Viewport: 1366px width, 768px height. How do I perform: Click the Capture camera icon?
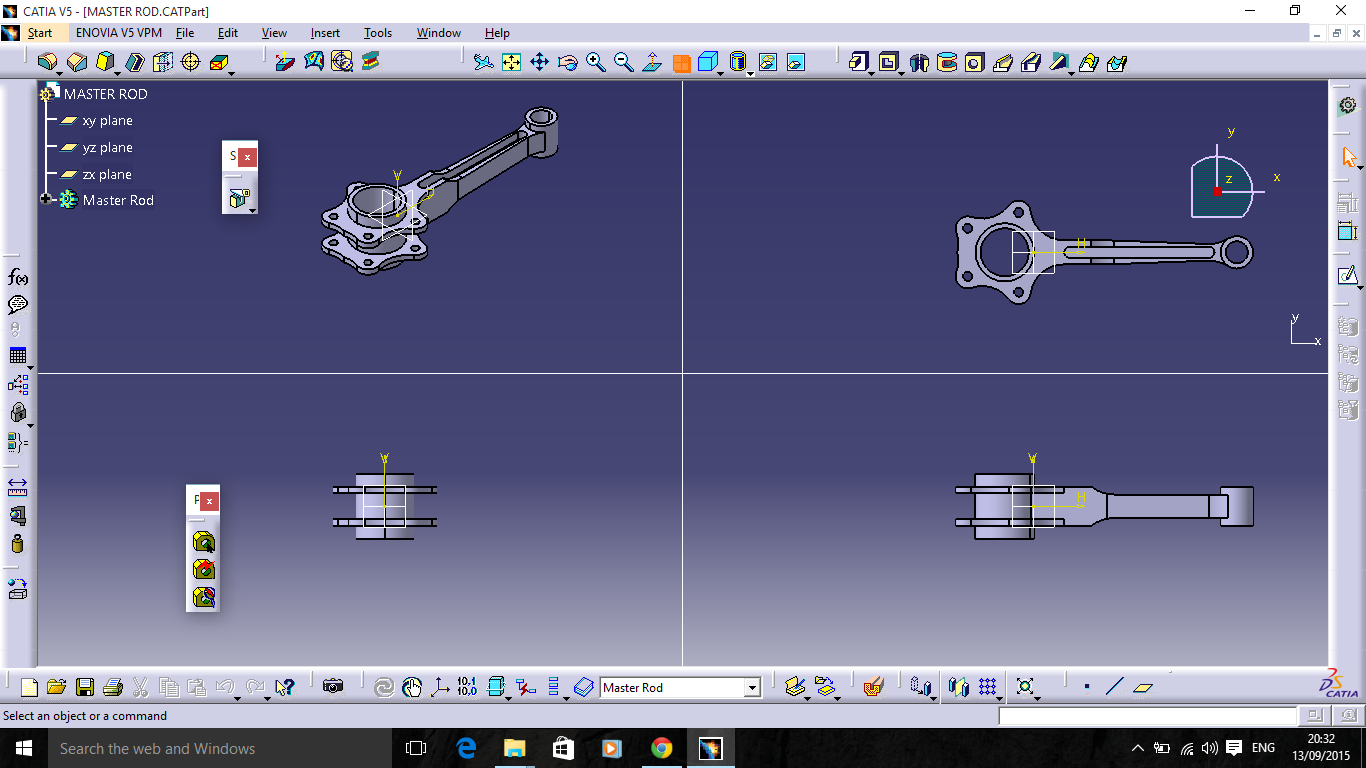coord(333,686)
